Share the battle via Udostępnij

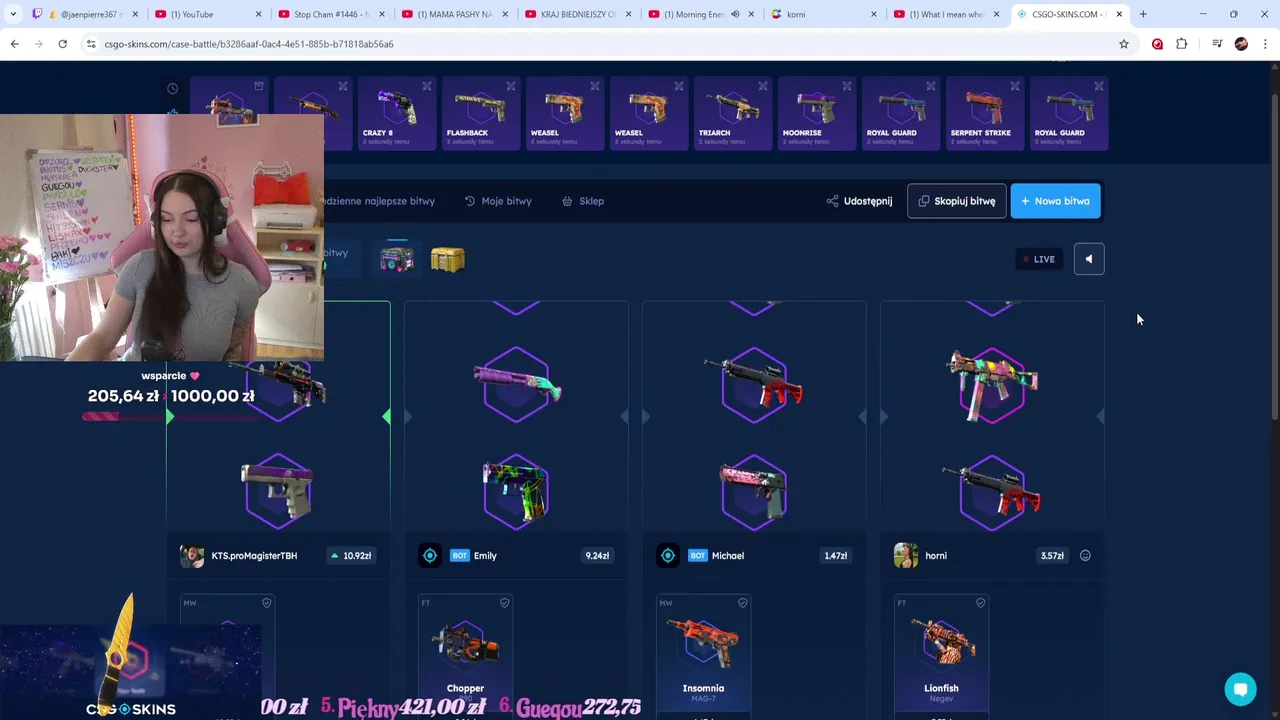(859, 201)
